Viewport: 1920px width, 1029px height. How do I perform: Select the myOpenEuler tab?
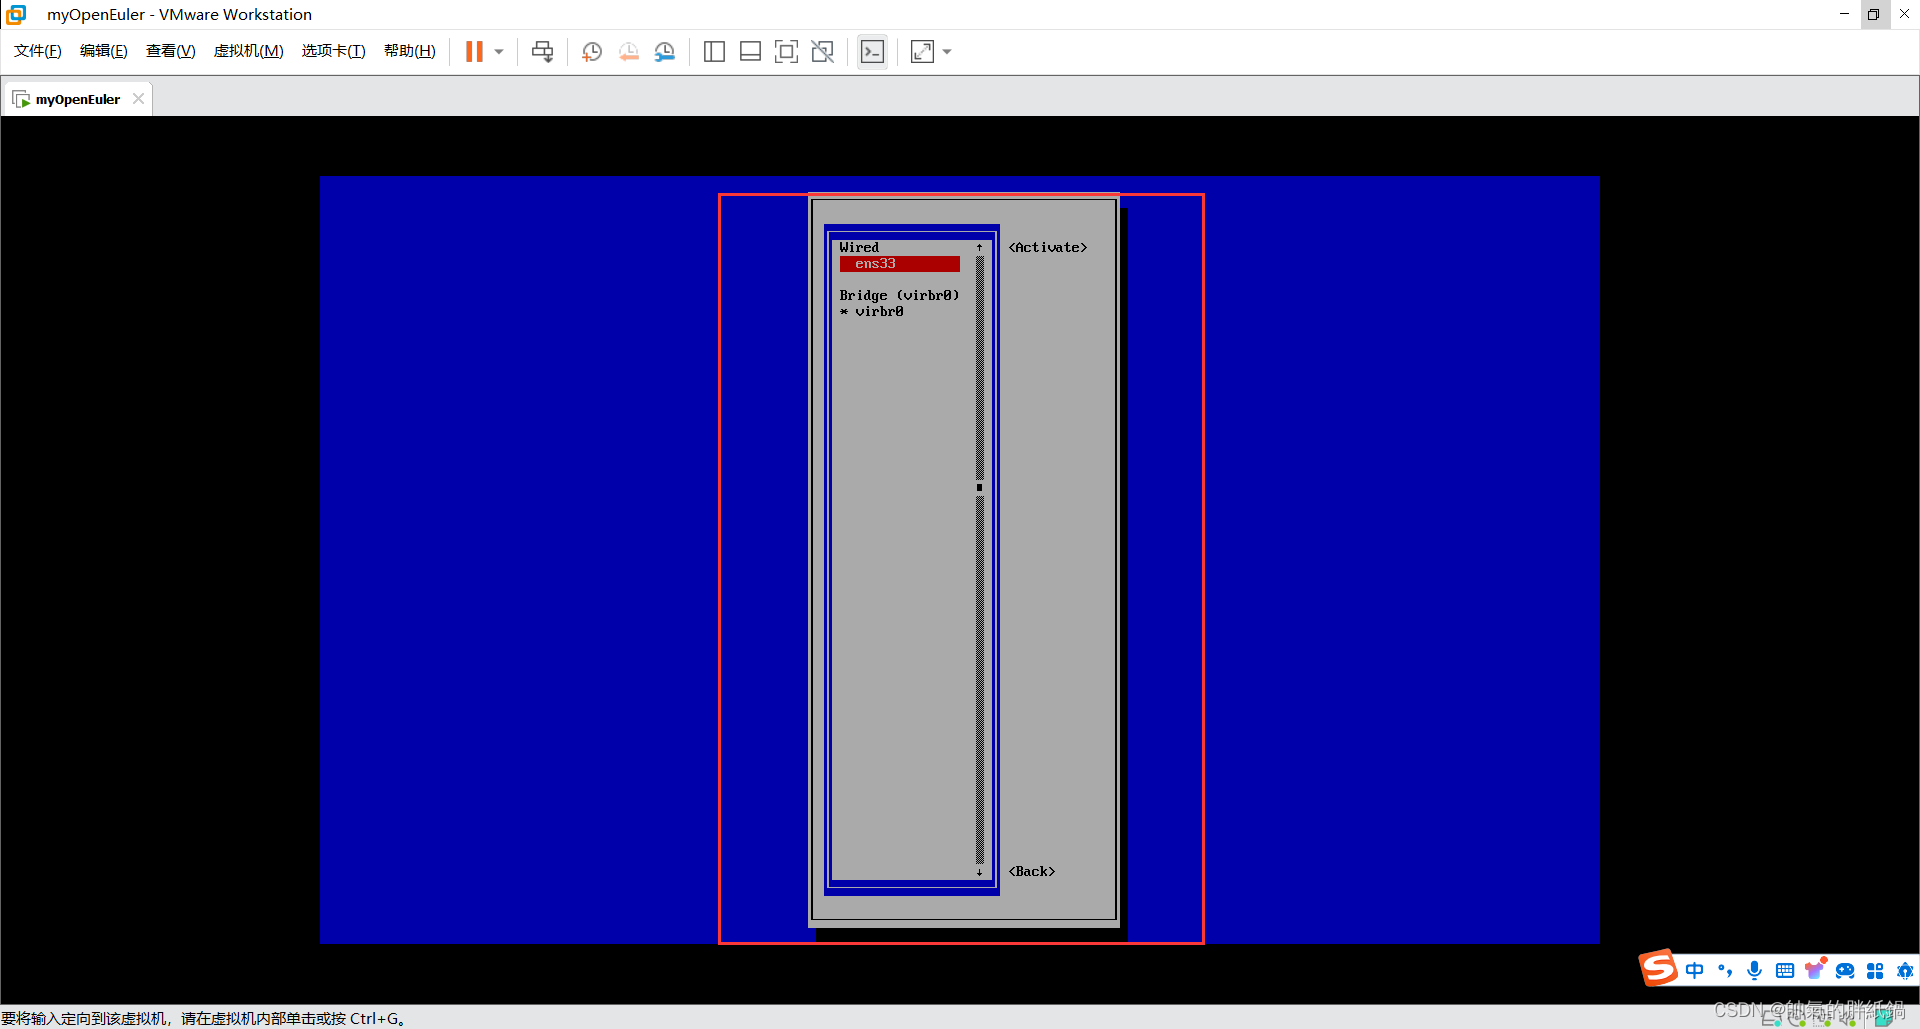(77, 99)
